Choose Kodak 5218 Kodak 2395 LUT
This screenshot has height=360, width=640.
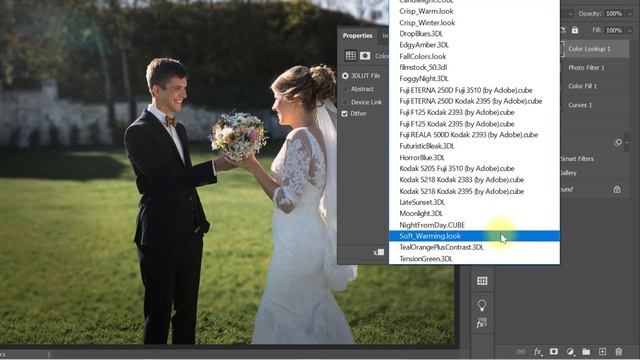click(474, 191)
